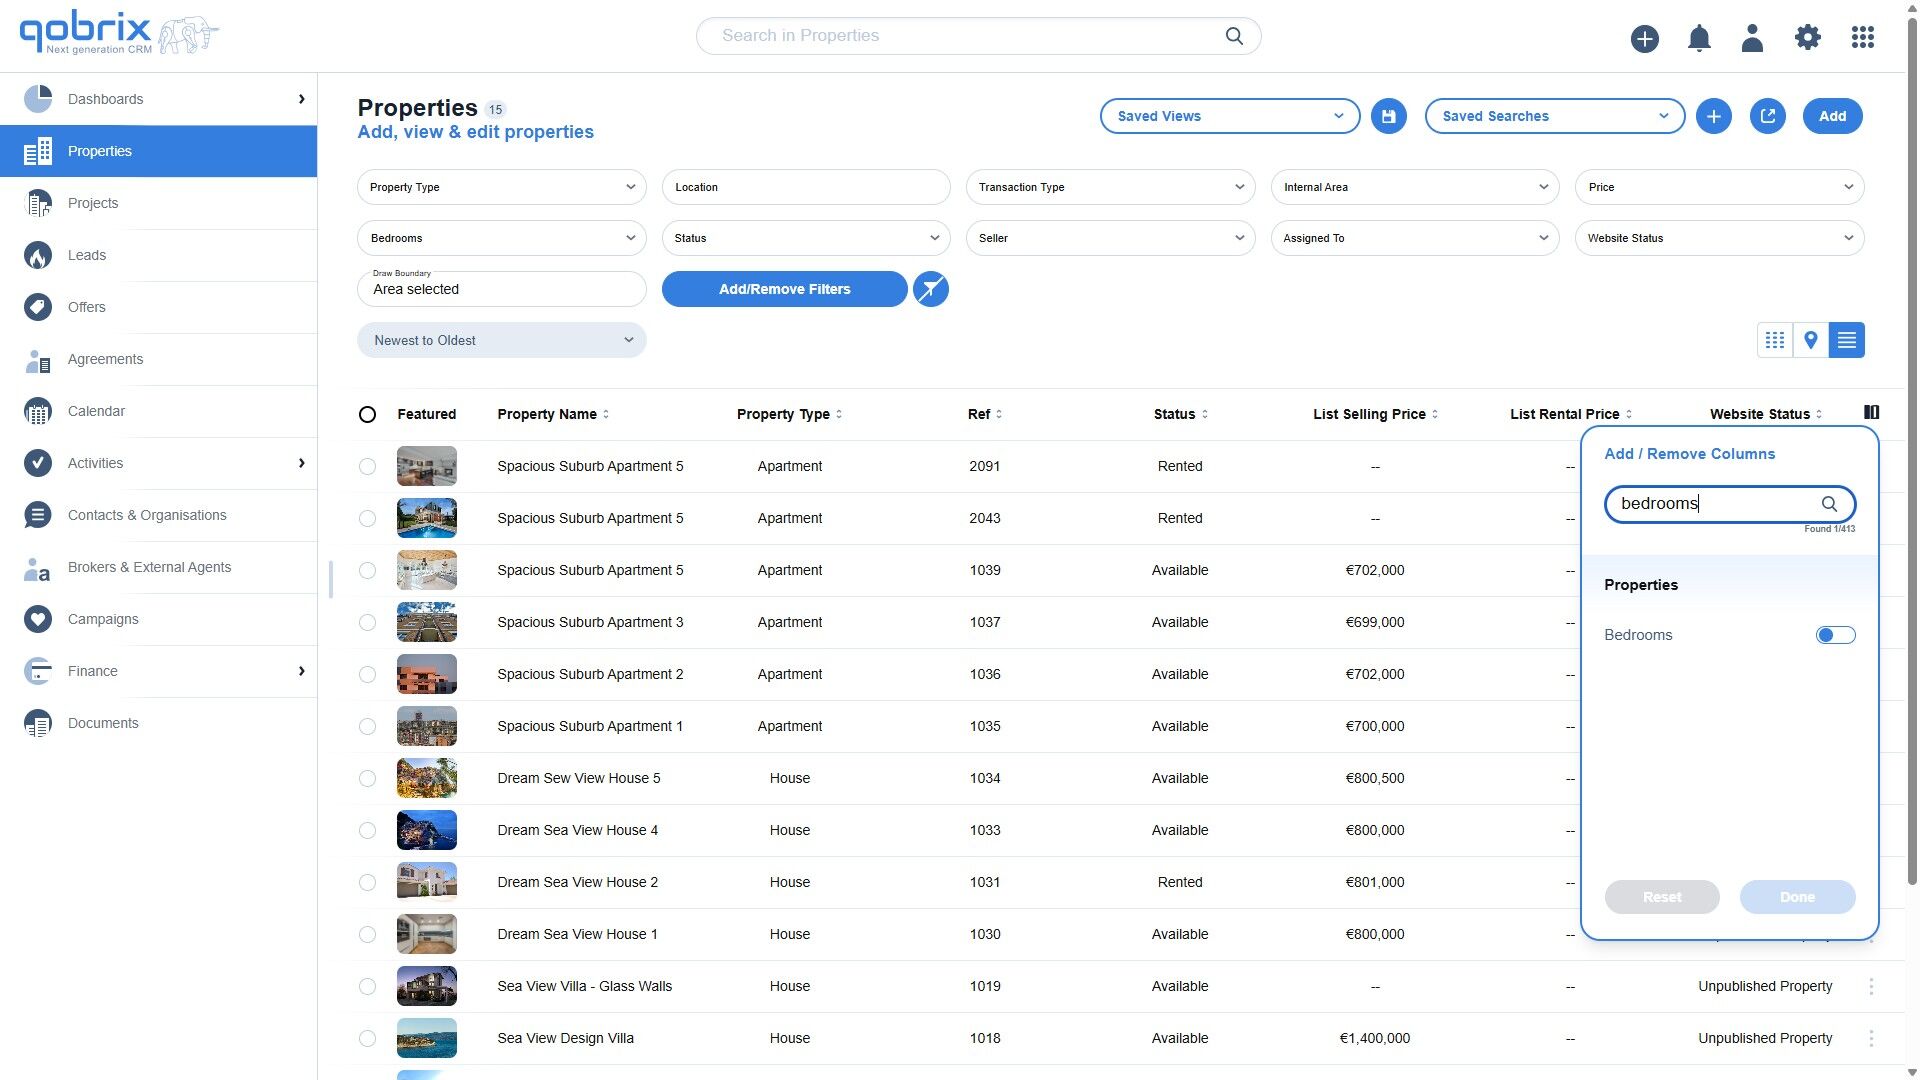1920x1080 pixels.
Task: Open the Property Type filter dropdown
Action: pyautogui.click(x=501, y=187)
